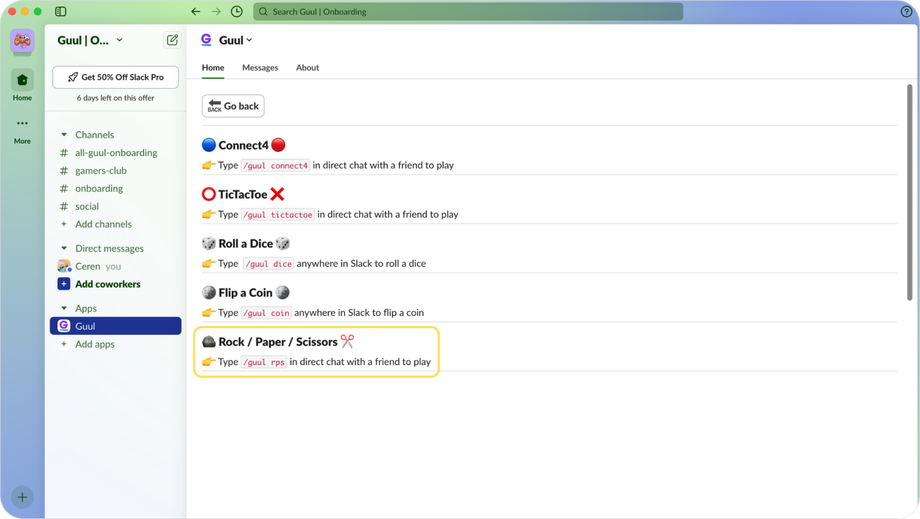Click the dice emoji before Roll a Dice
The height and width of the screenshot is (519, 920).
208,243
